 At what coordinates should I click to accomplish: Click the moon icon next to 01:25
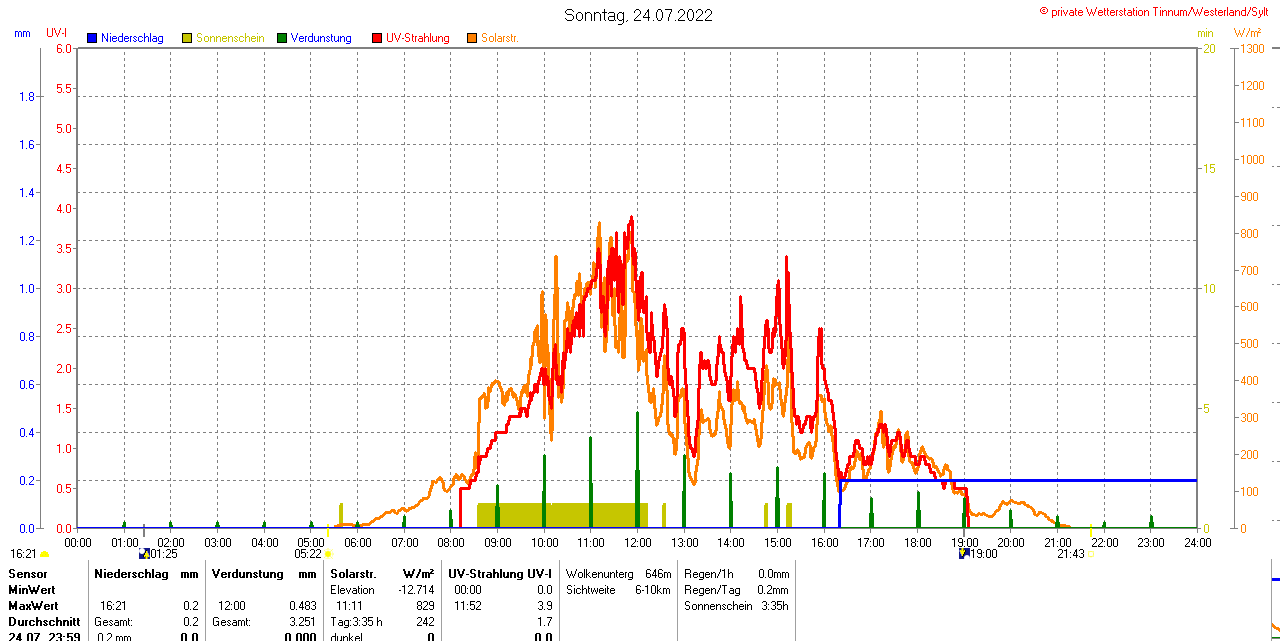(144, 553)
